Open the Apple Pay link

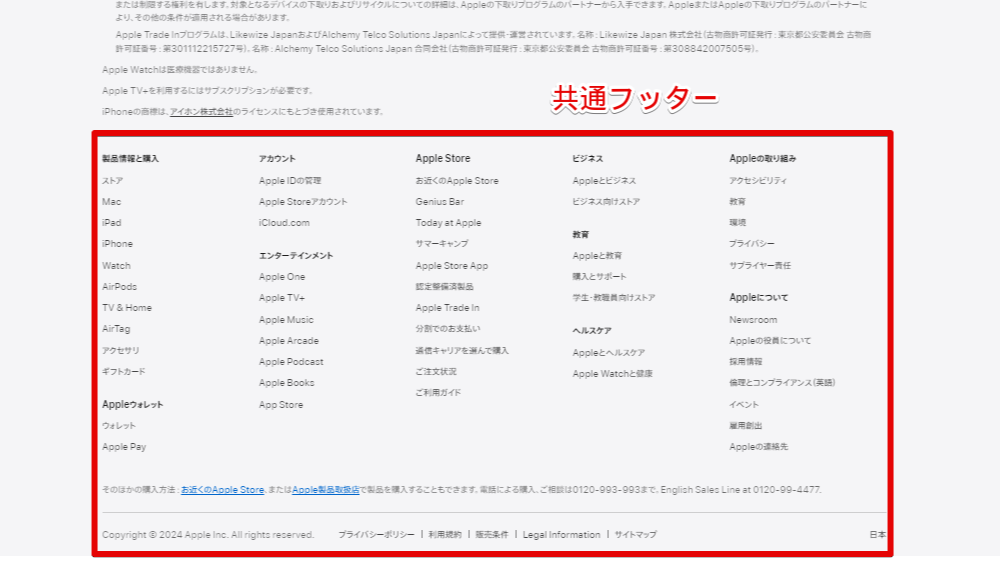(x=124, y=447)
